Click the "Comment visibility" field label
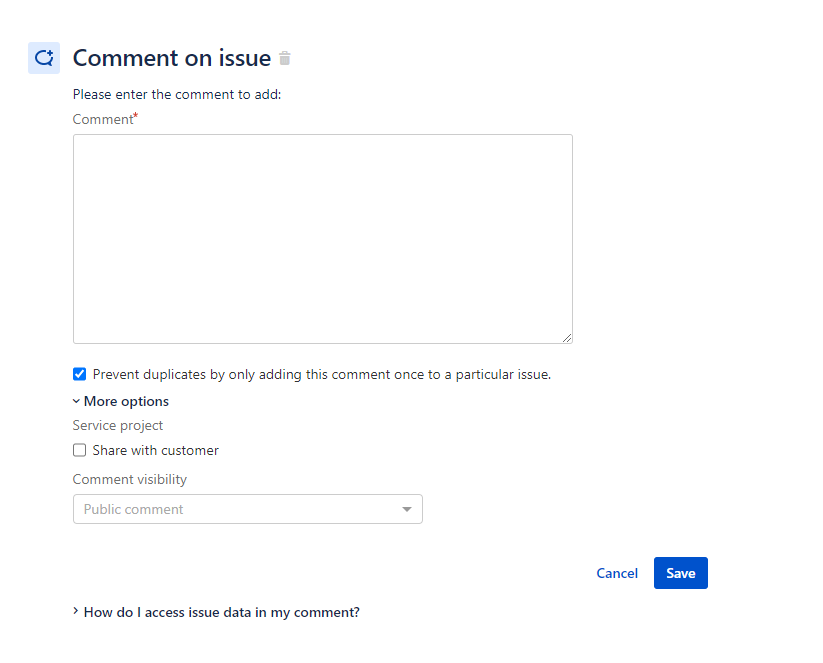This screenshot has width=823, height=663. point(130,479)
